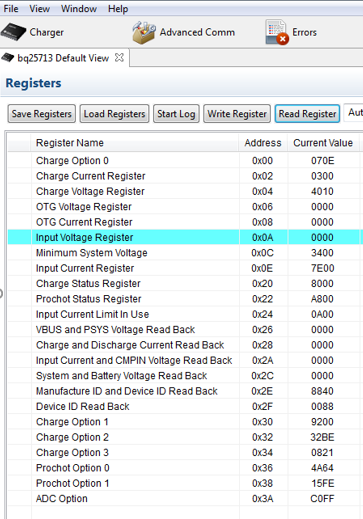
Task: Click current value 8000
Action: [x=323, y=283]
